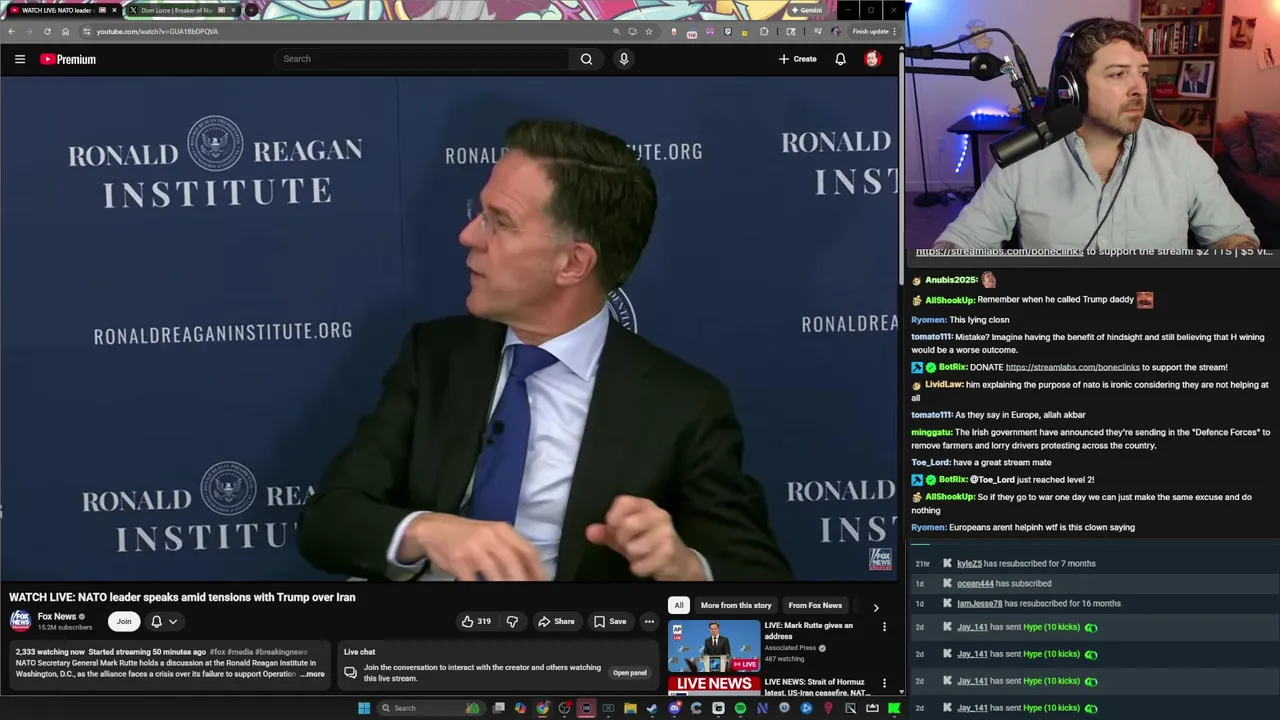Reload the current page
The image size is (1280, 720).
pyautogui.click(x=47, y=31)
